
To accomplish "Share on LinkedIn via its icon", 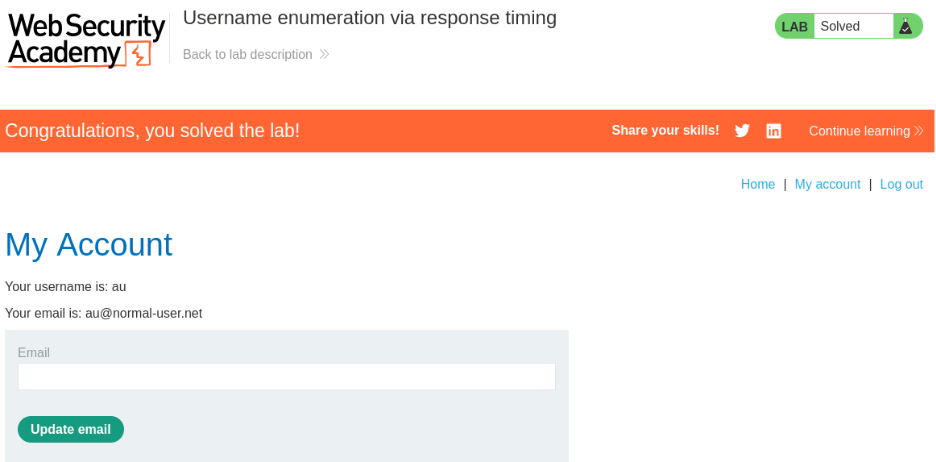I will pyautogui.click(x=773, y=131).
